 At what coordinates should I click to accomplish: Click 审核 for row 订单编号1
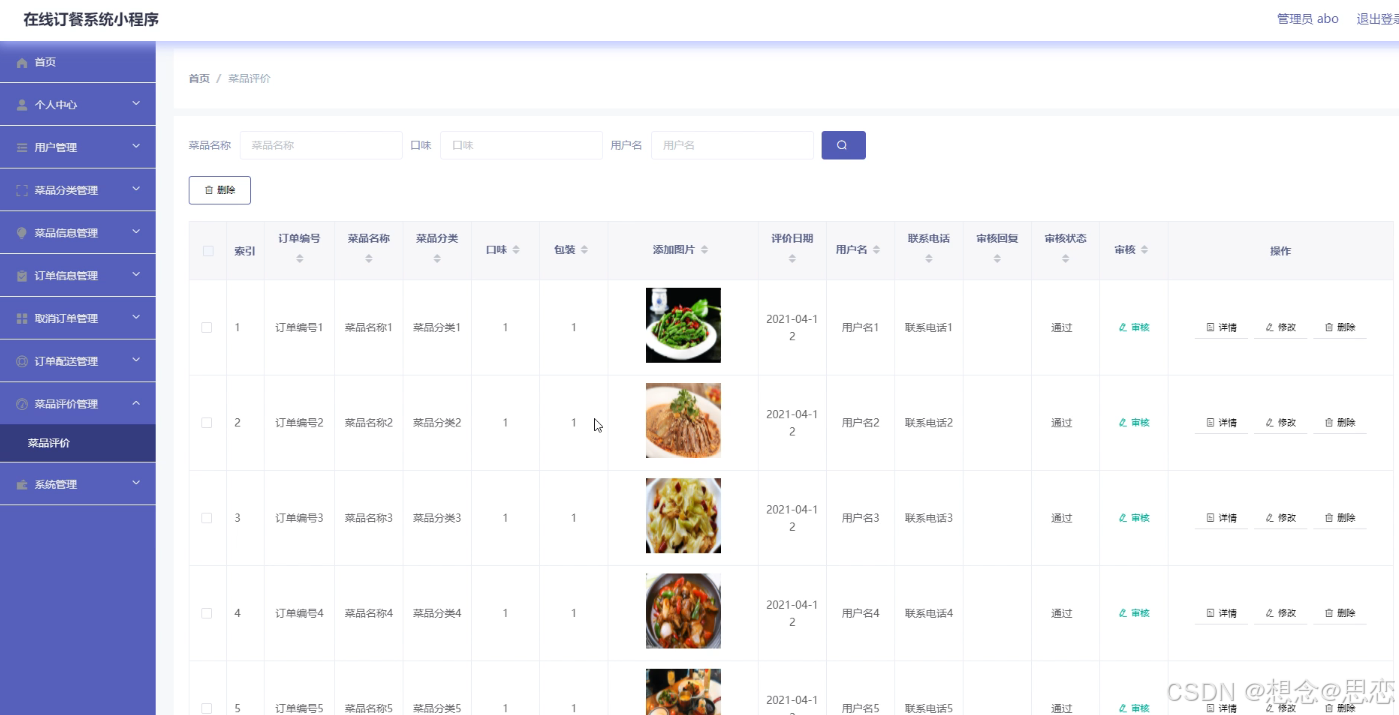tap(1134, 328)
